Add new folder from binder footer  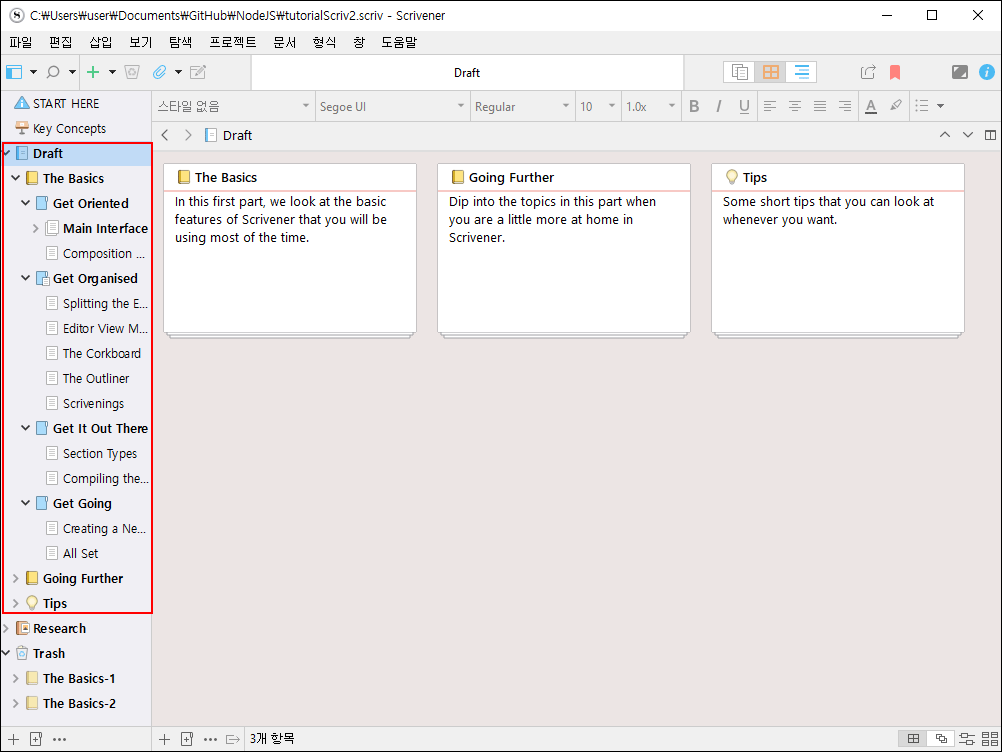pyautogui.click(x=36, y=739)
